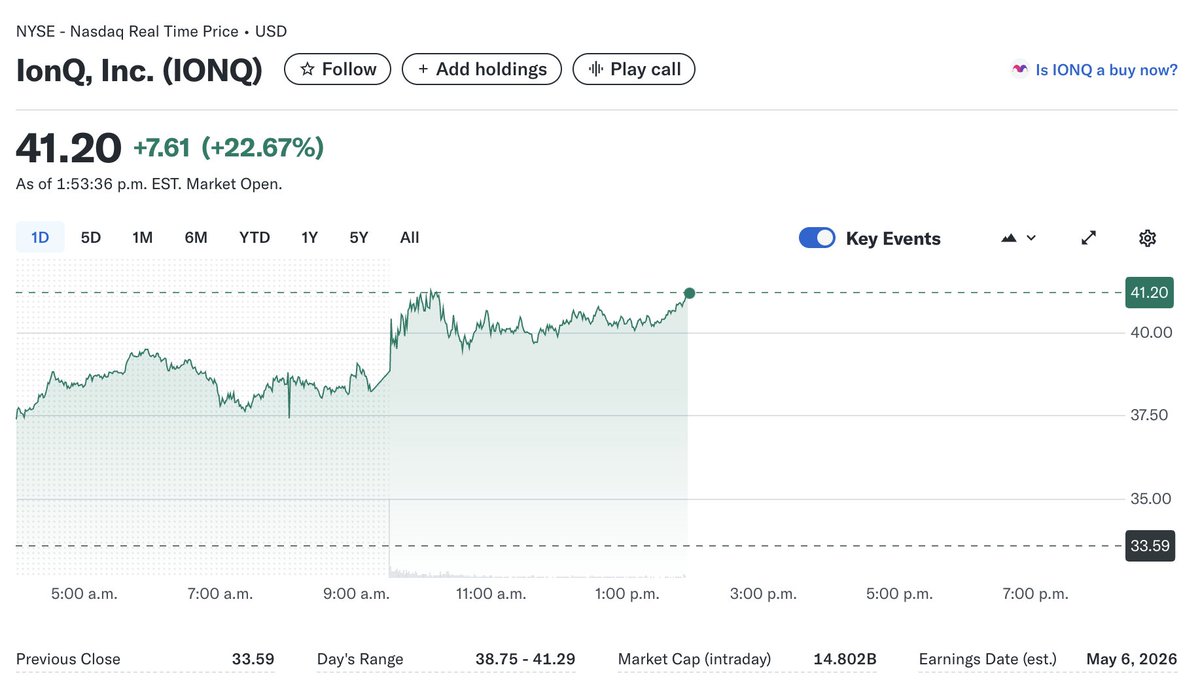Click the Play call button
Image resolution: width=1200 pixels, height=682 pixels.
coord(633,68)
